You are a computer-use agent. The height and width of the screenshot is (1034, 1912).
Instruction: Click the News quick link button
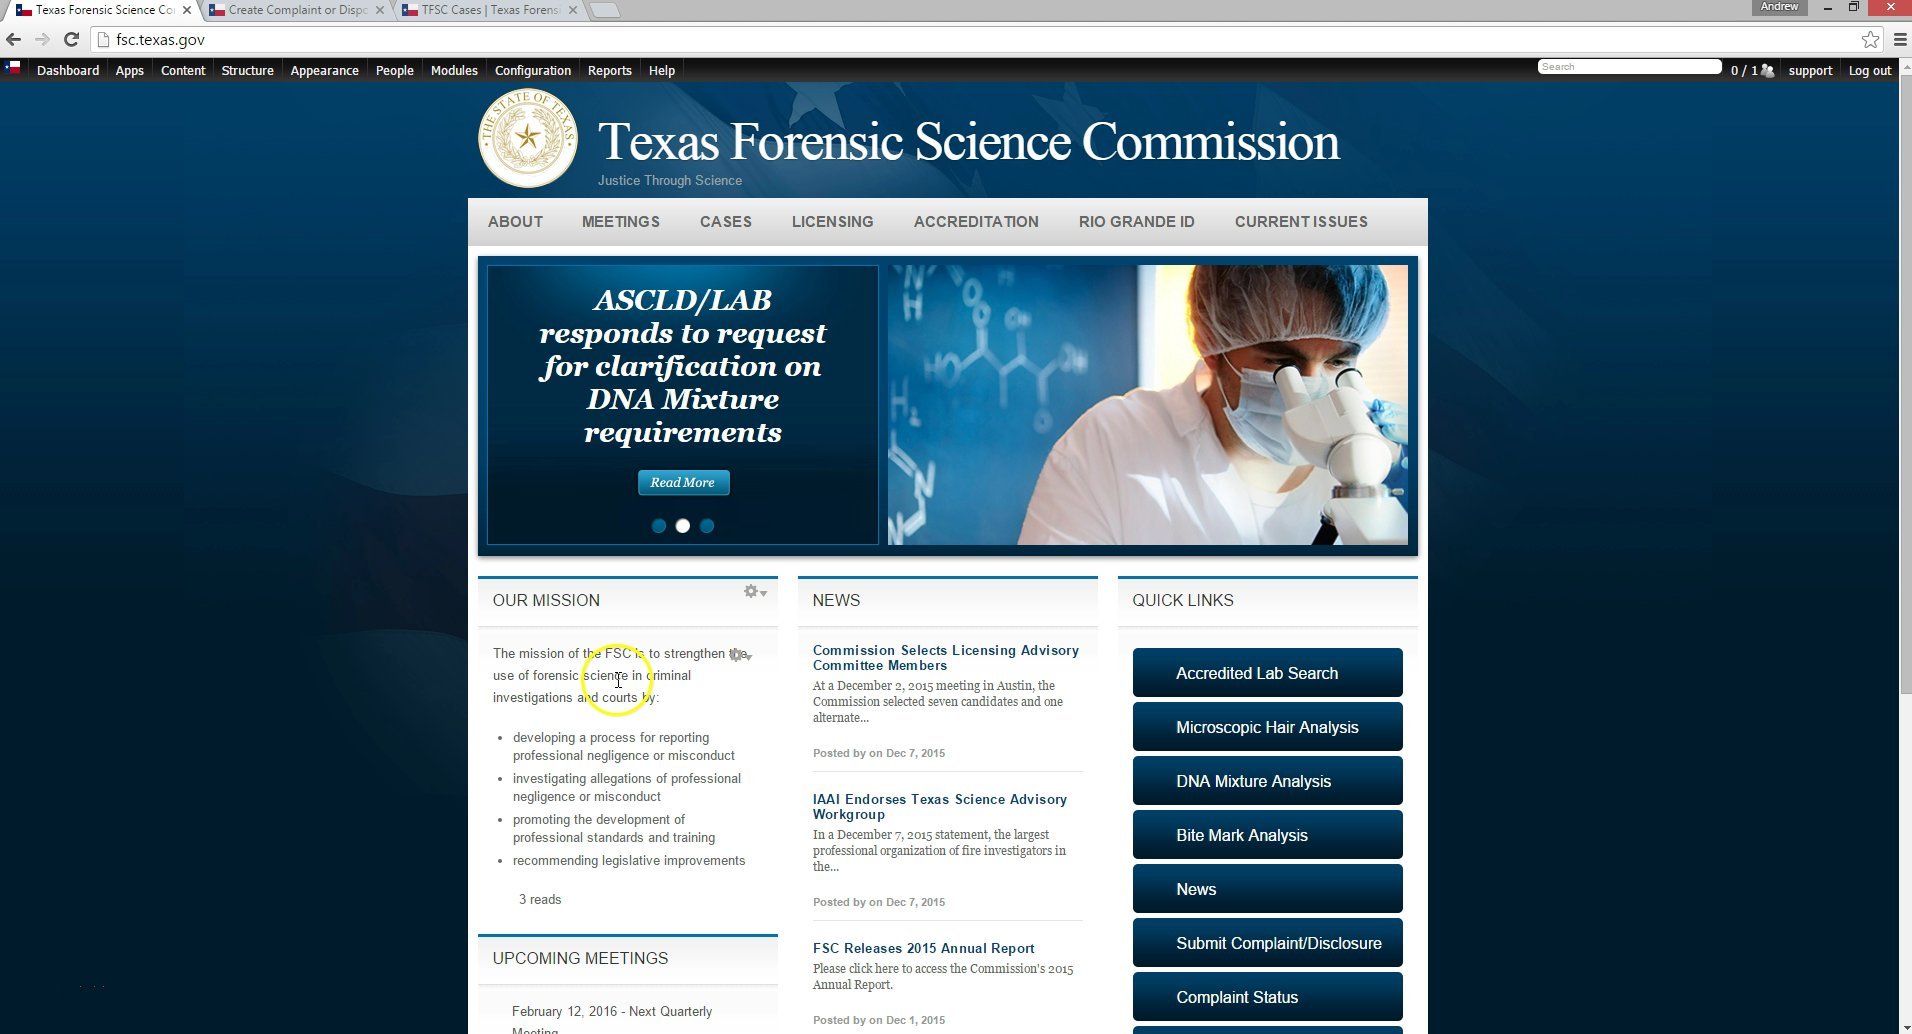(x=1268, y=889)
